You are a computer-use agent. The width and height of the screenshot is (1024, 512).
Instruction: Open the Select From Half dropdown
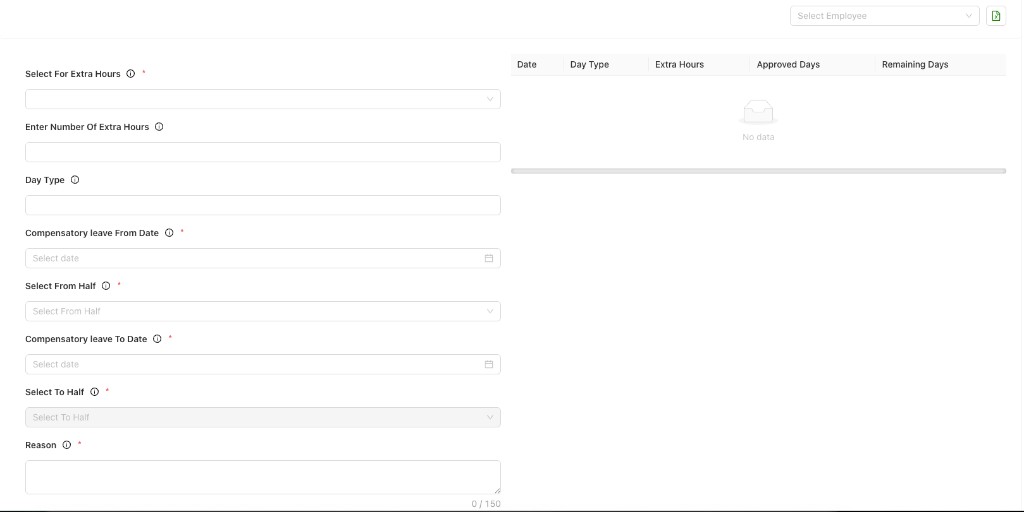click(x=263, y=311)
